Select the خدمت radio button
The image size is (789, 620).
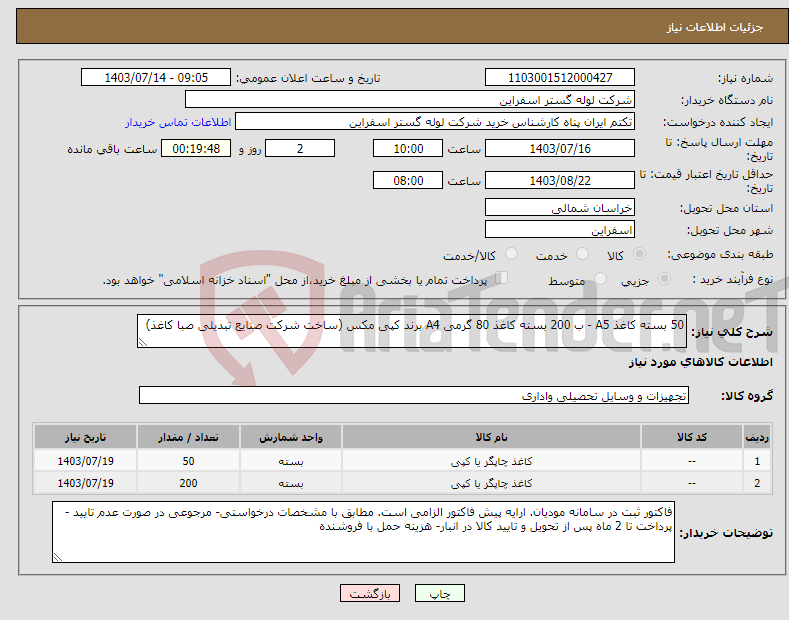click(582, 254)
